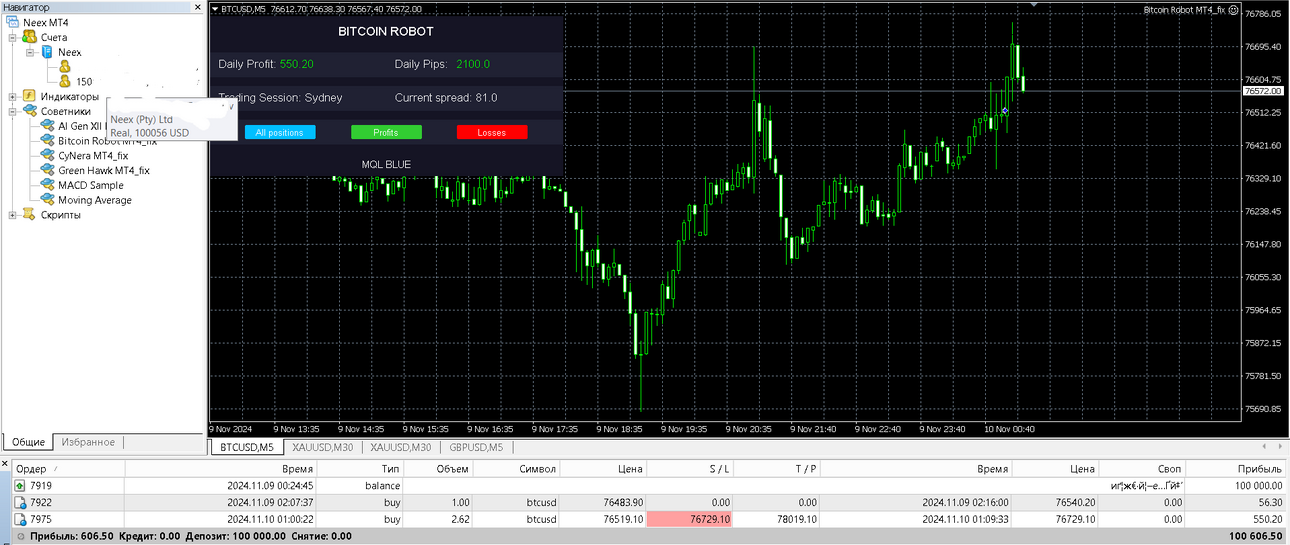Viewport: 1290px width, 545px height.
Task: Click the order icon for 7922
Action: click(20, 502)
